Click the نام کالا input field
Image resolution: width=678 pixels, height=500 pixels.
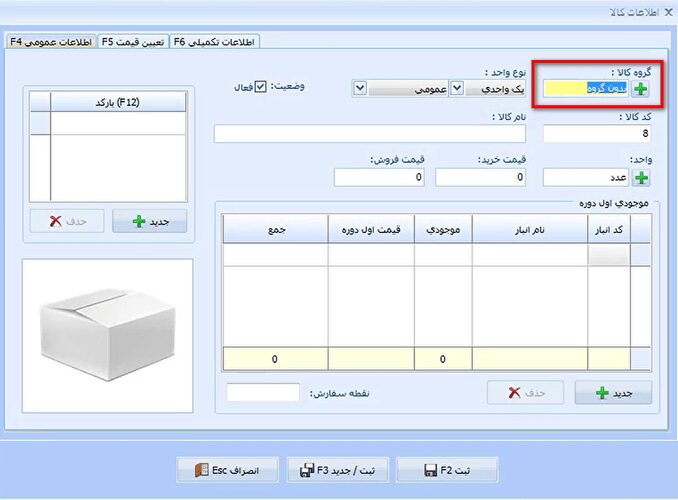point(370,134)
